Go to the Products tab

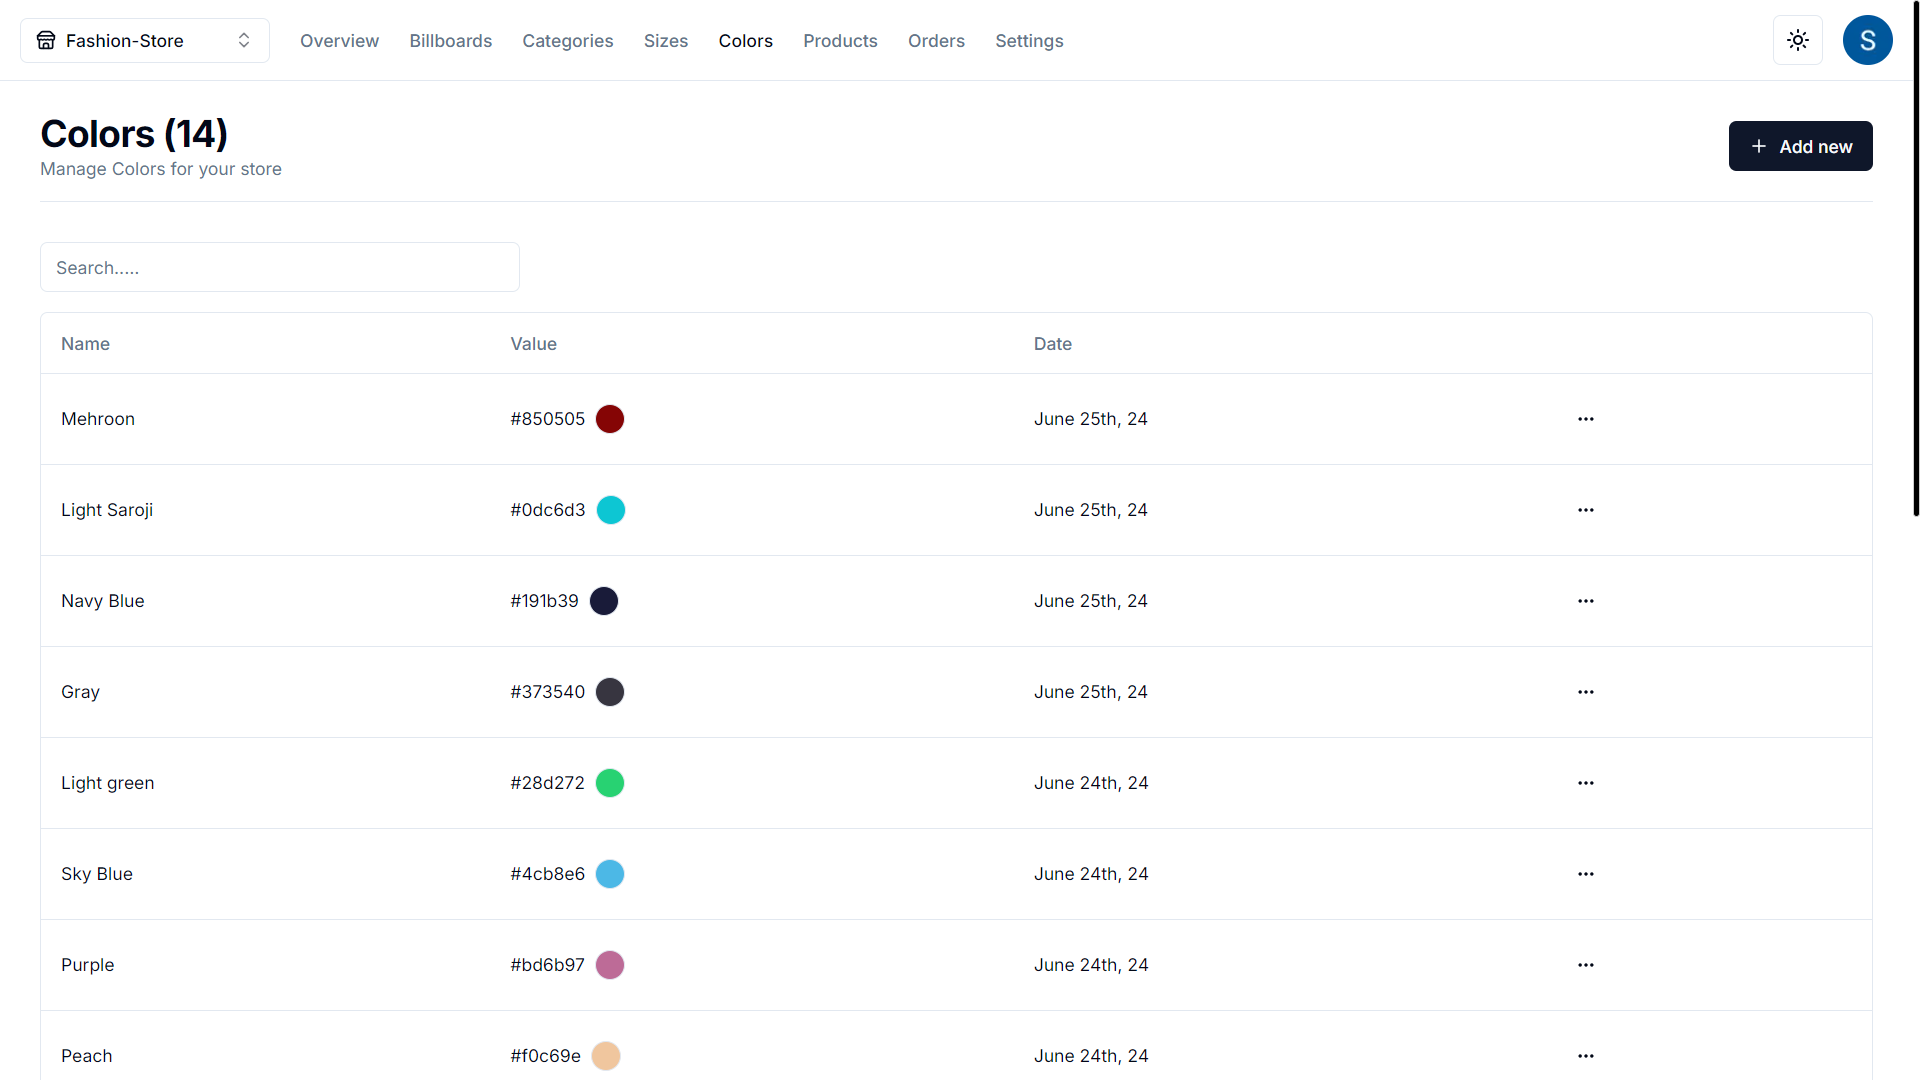(x=840, y=41)
